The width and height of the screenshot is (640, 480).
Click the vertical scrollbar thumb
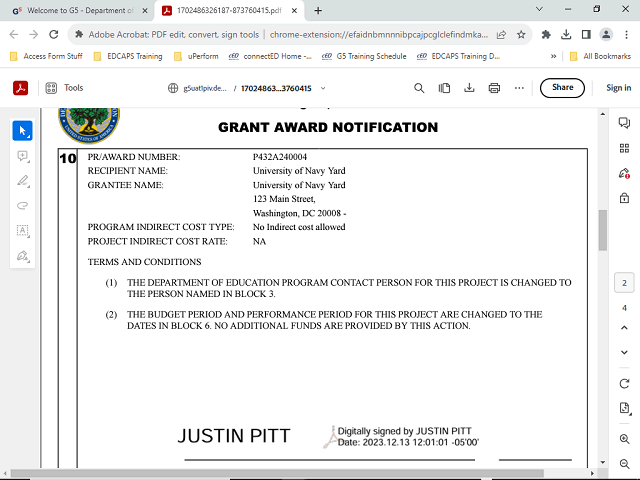(x=602, y=230)
